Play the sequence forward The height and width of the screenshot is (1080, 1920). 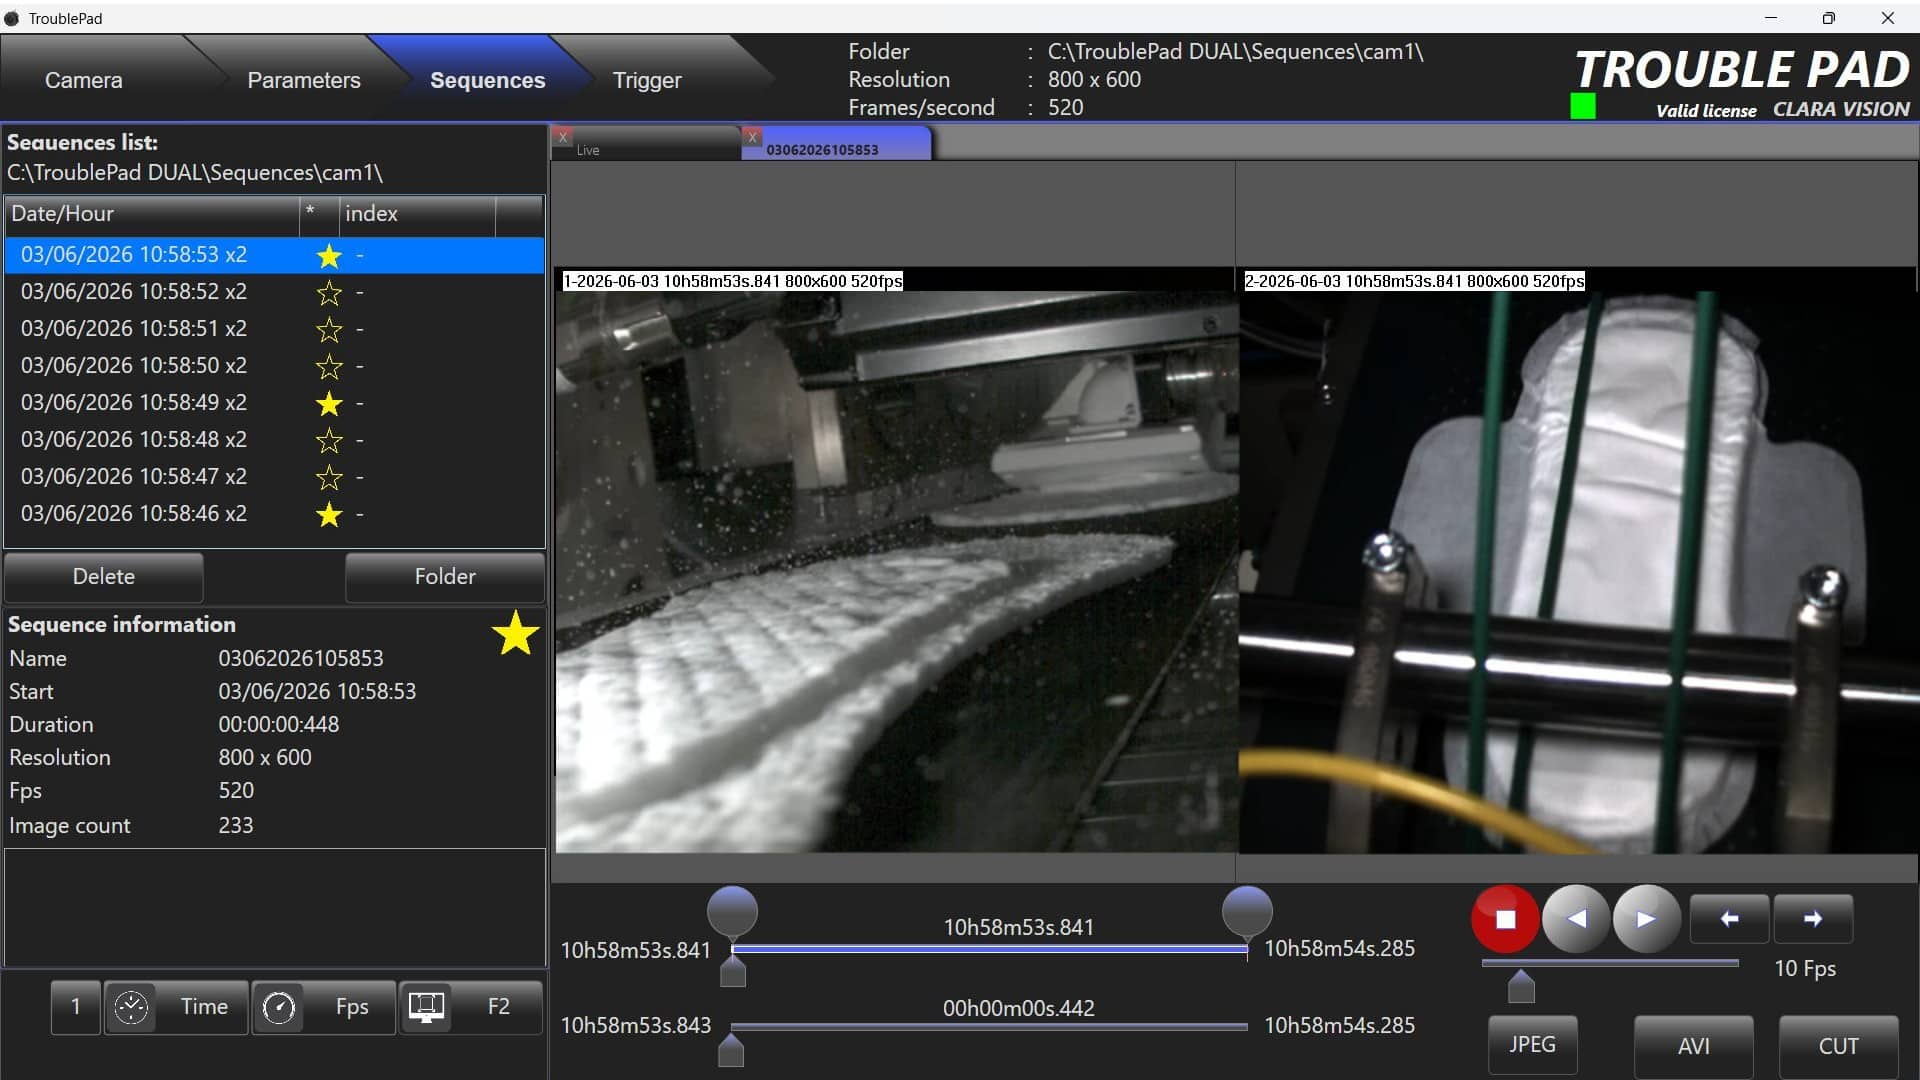[x=1646, y=918]
